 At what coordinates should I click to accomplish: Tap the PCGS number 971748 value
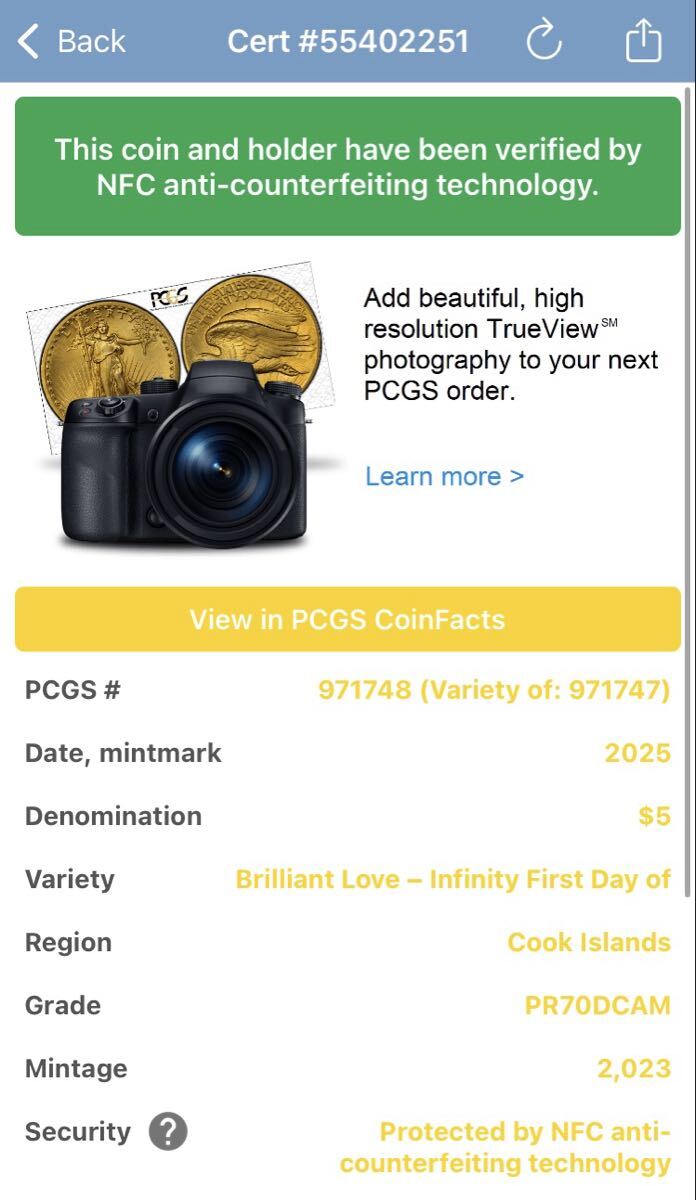494,690
